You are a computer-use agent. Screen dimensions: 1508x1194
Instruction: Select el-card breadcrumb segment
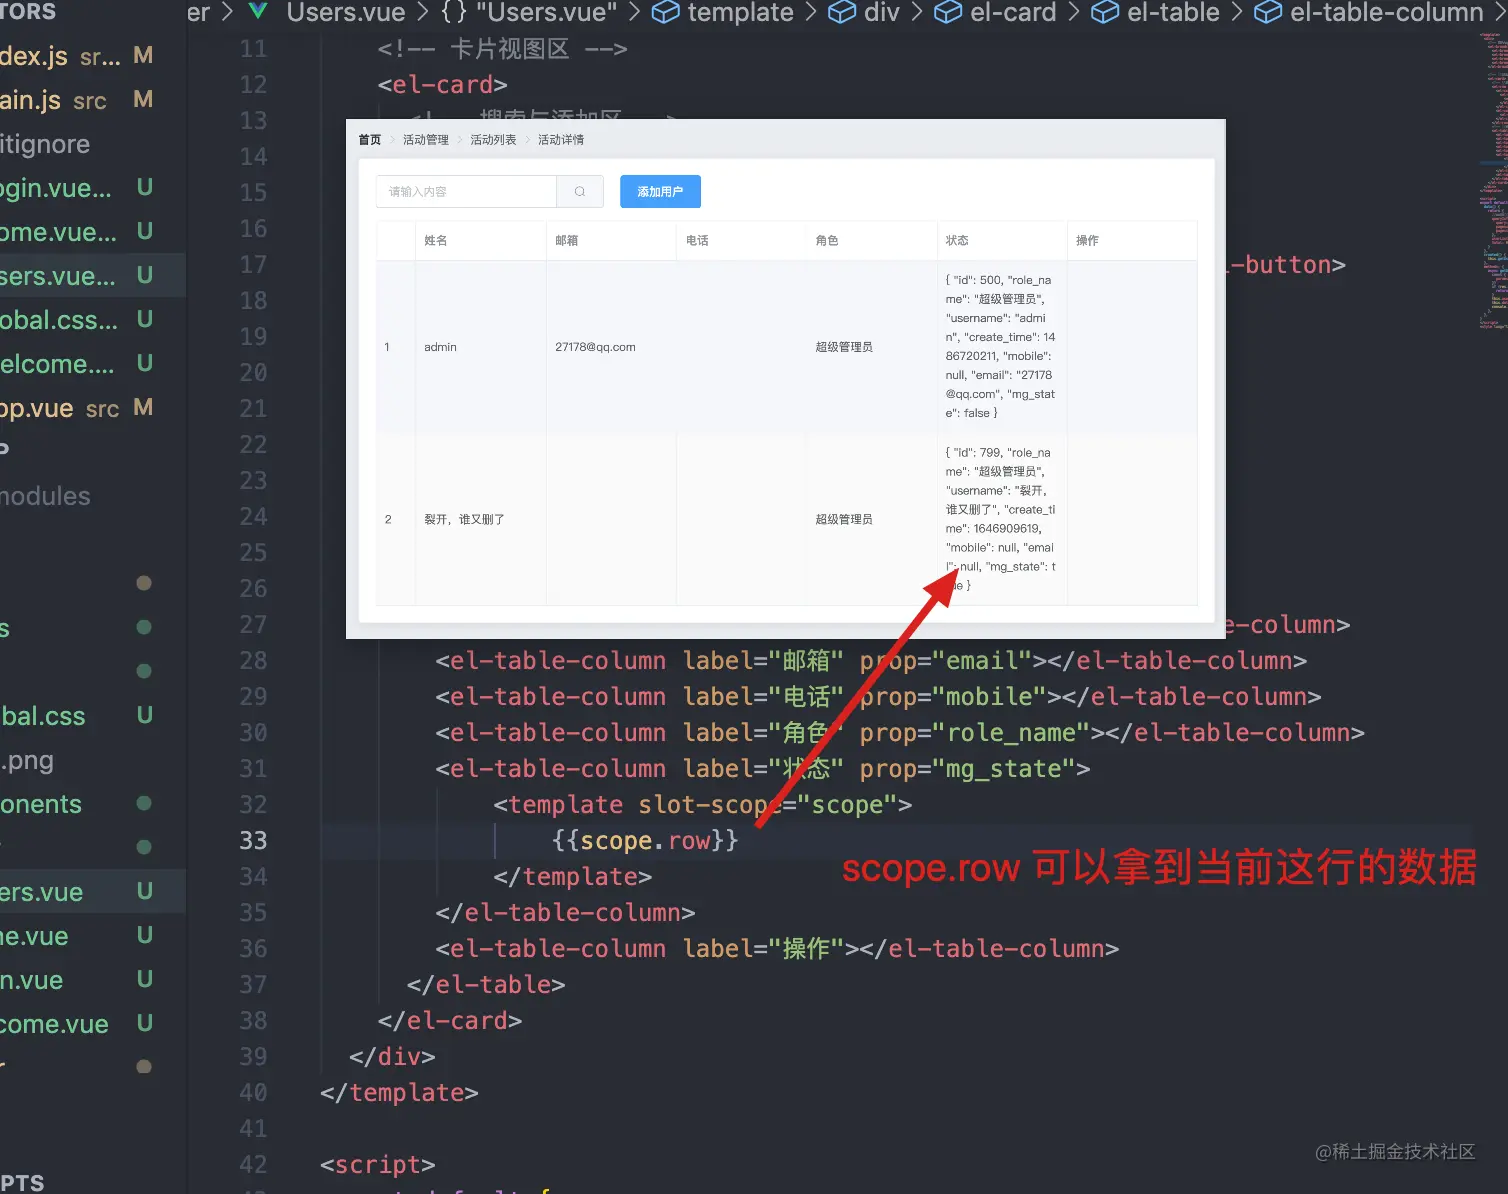tap(1013, 12)
